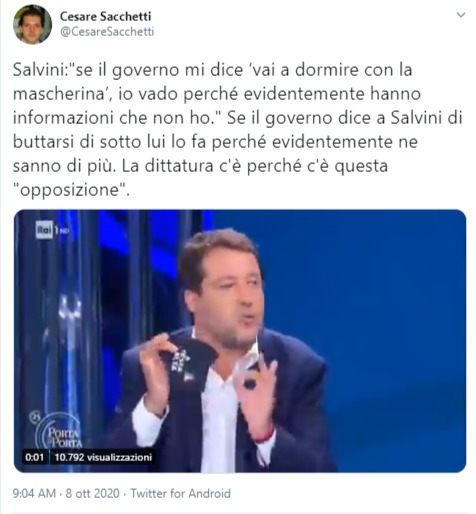Click the 25 anniversary badge near the Porta logo

coord(34,417)
